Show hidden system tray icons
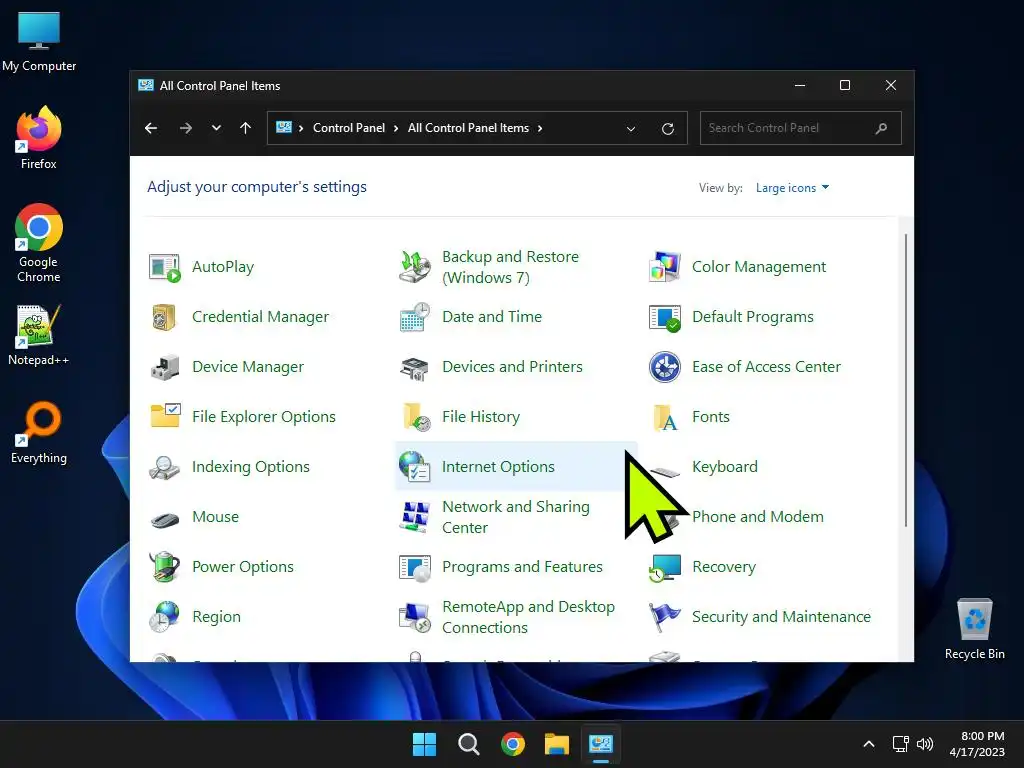Image resolution: width=1024 pixels, height=768 pixels. pyautogui.click(x=869, y=744)
